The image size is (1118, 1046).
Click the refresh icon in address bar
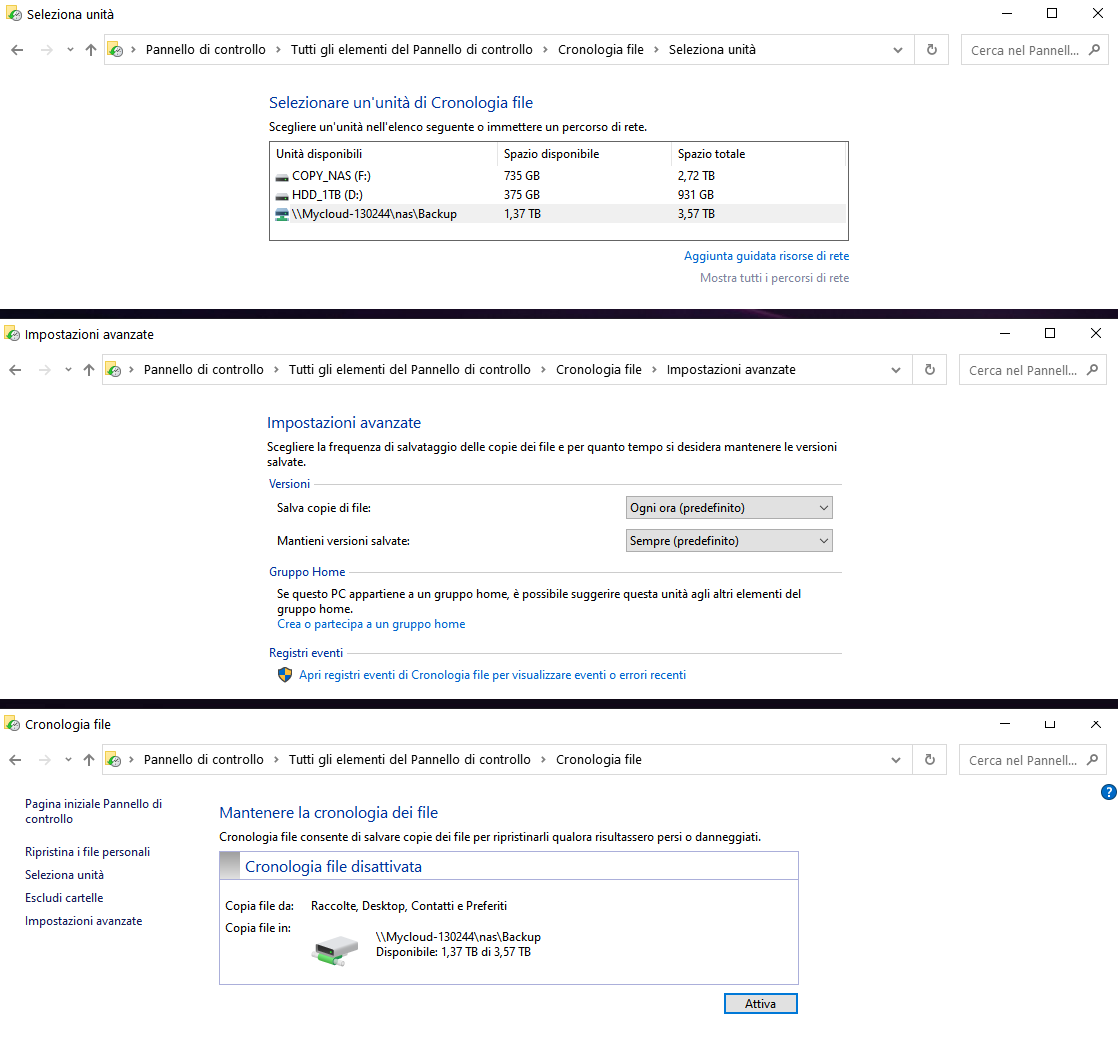click(930, 49)
